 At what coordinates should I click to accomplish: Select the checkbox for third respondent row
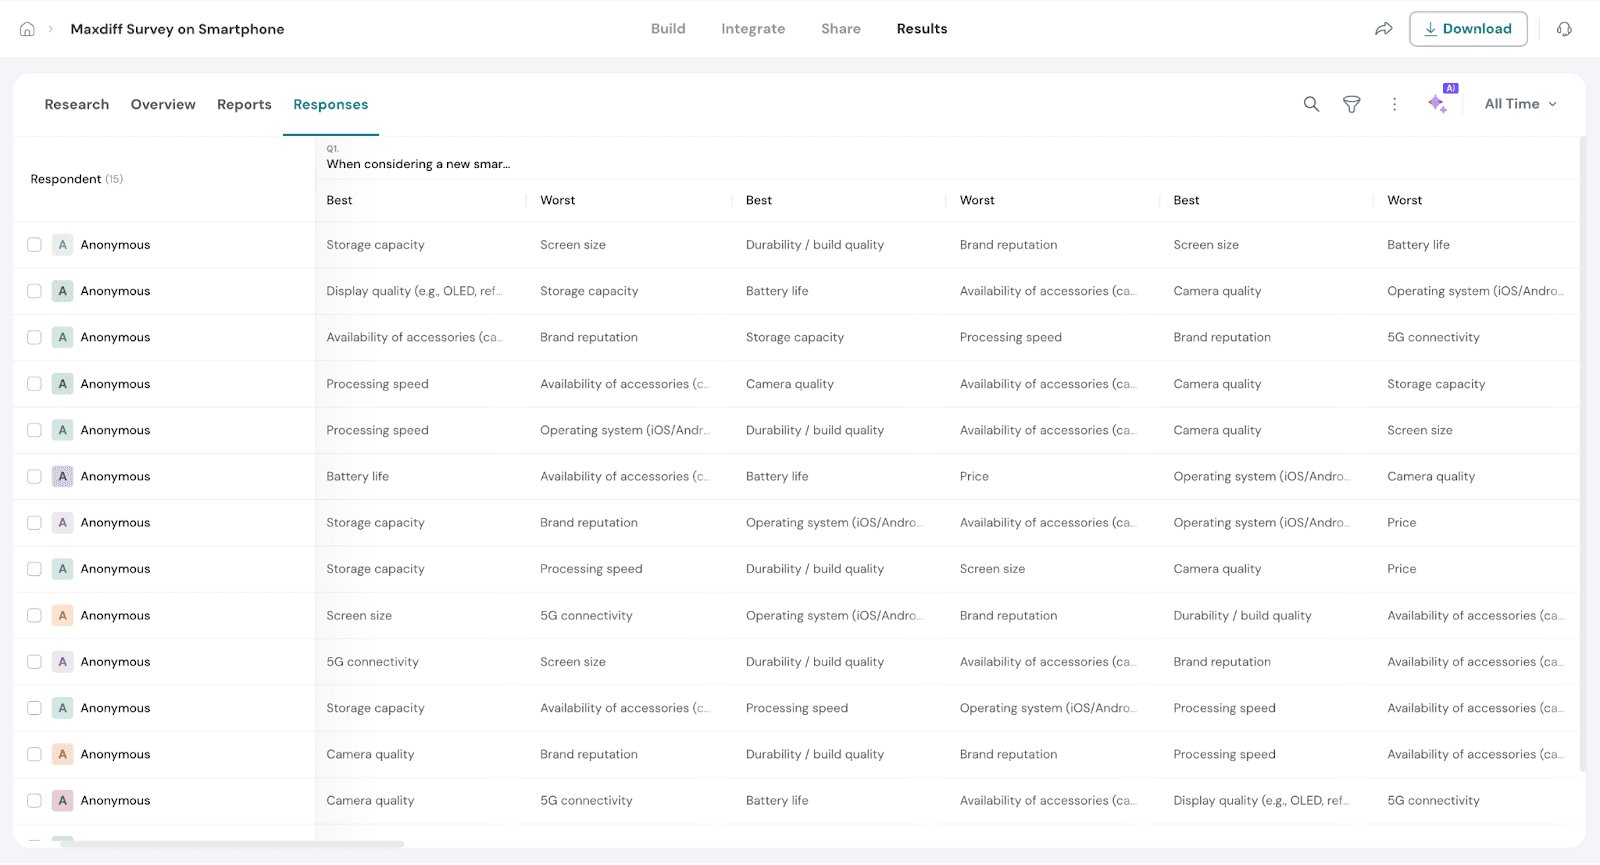pos(34,338)
